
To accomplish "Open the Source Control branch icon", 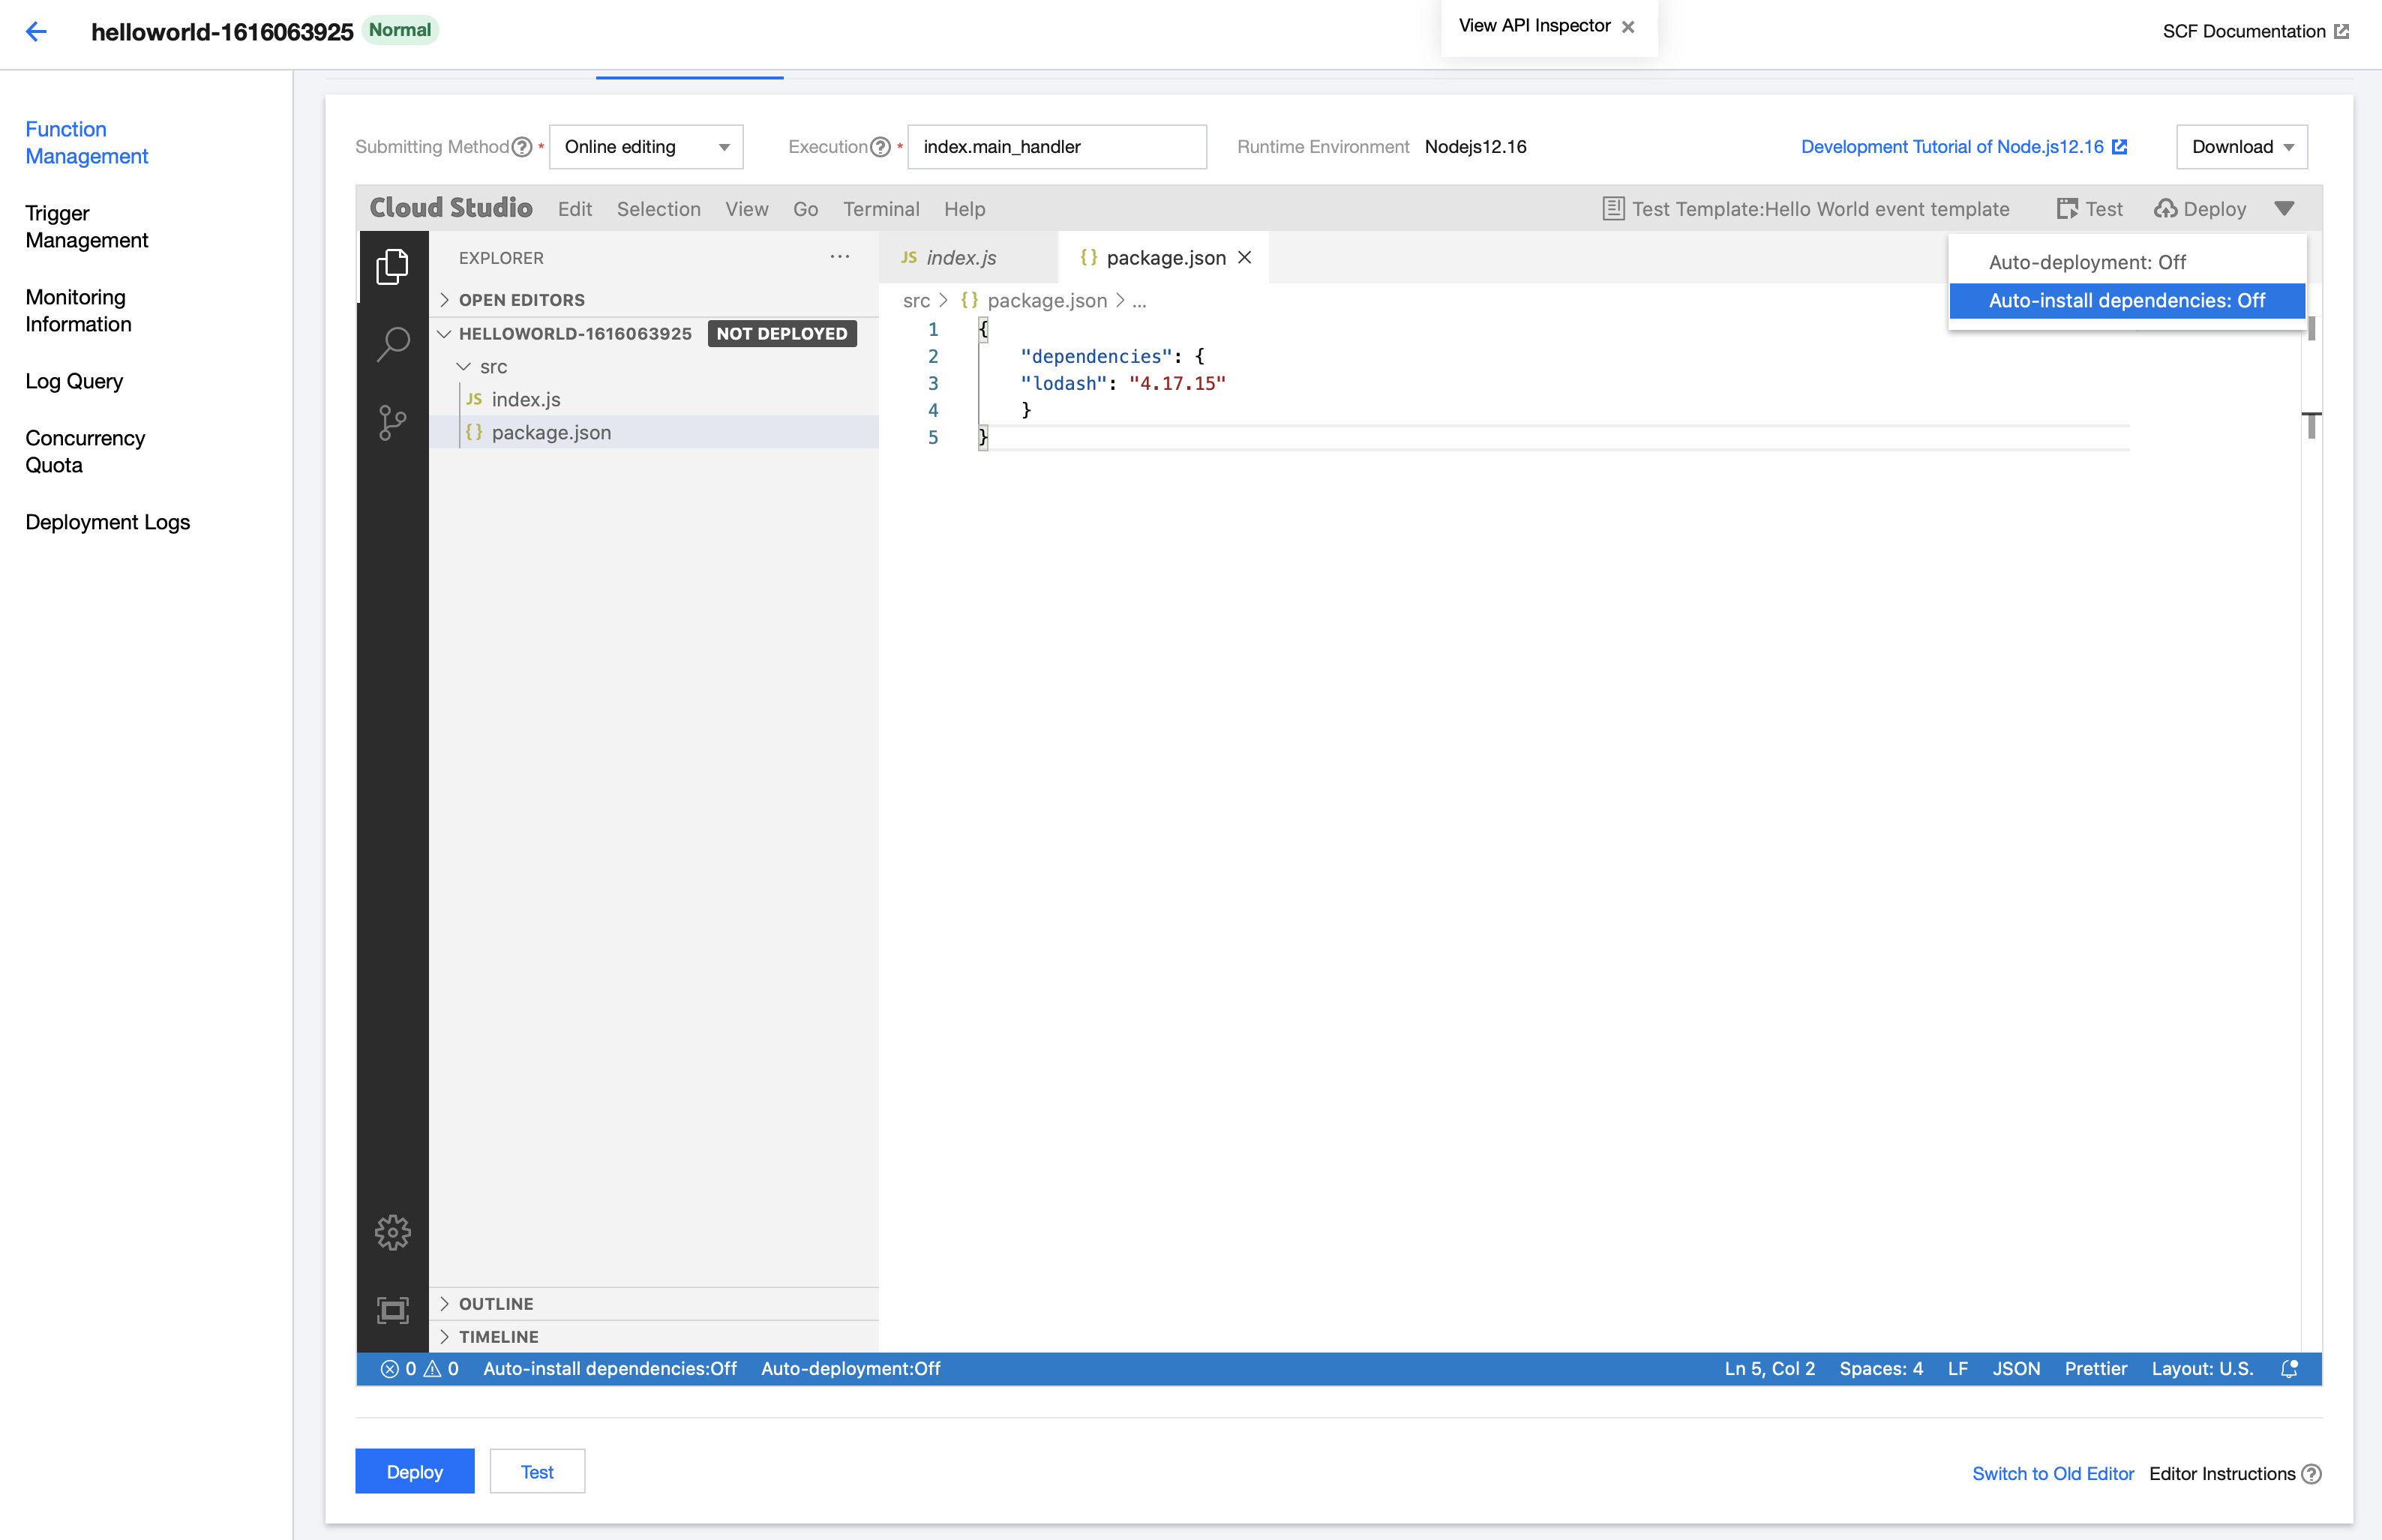I will click(x=392, y=422).
